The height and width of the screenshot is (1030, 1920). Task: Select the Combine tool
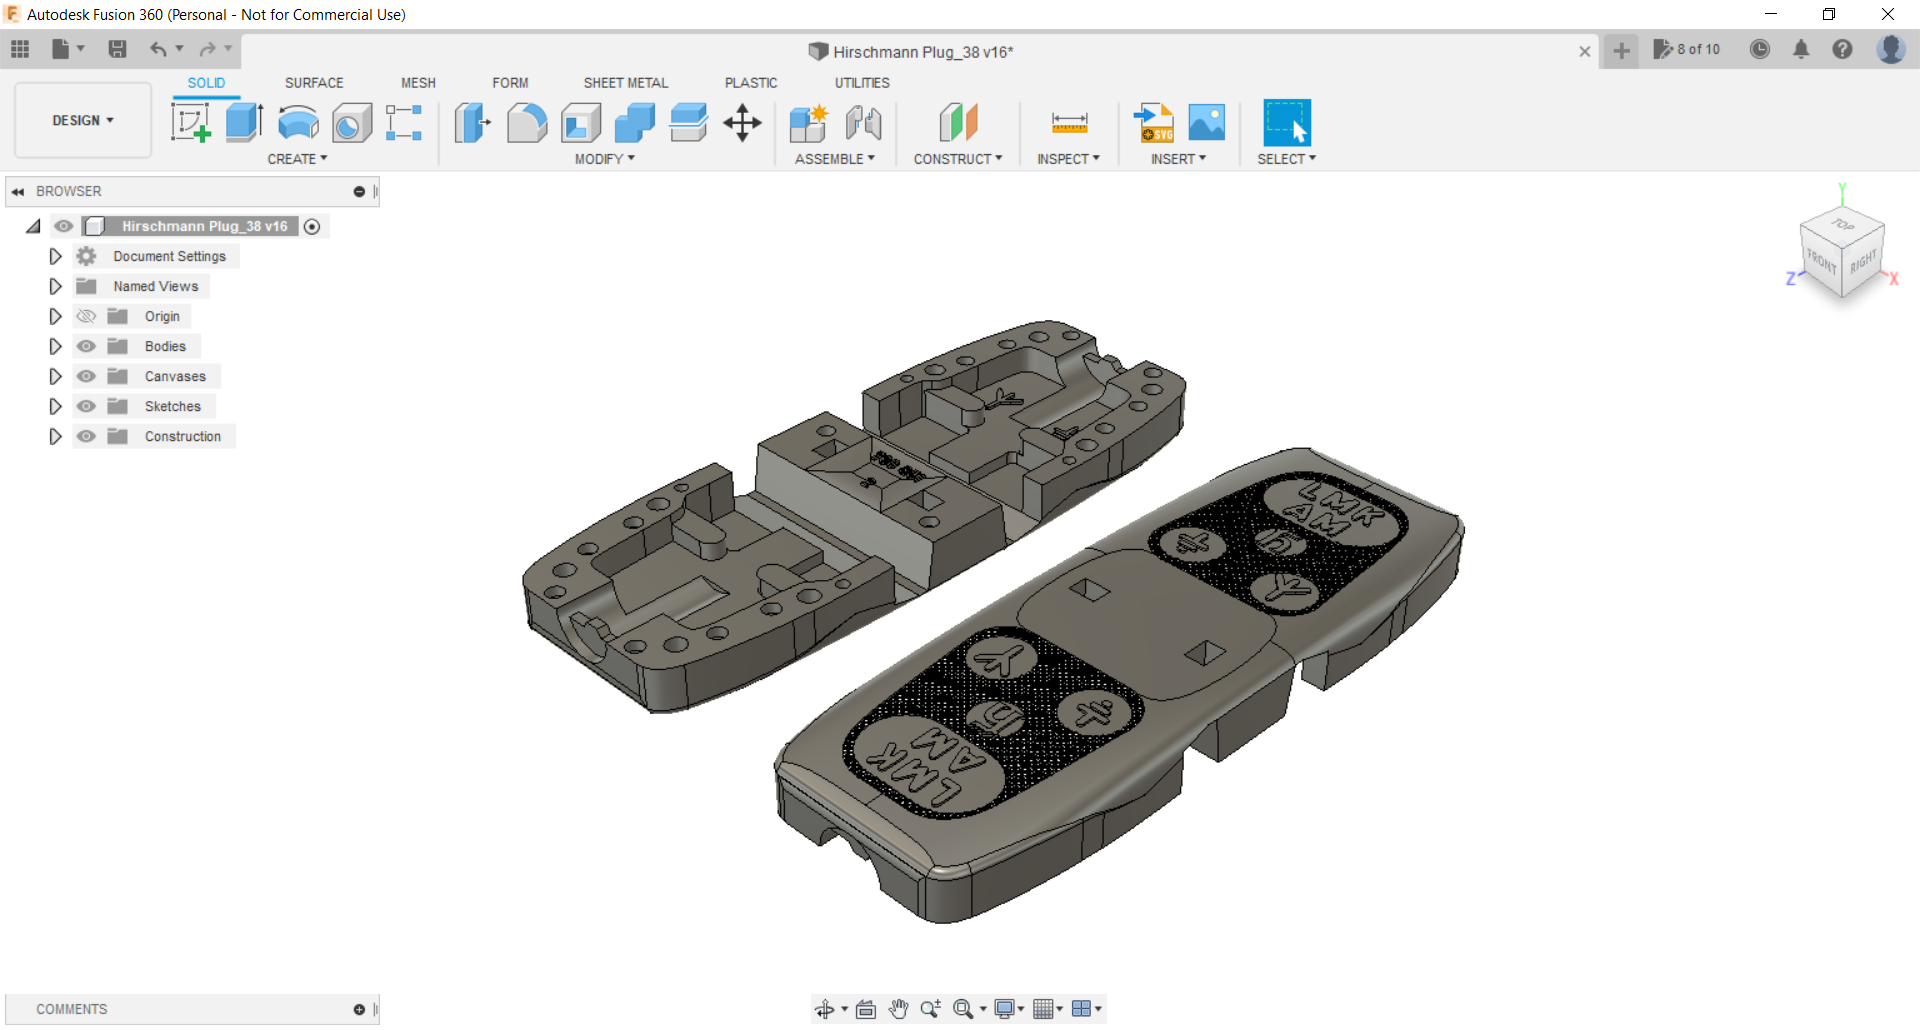coord(635,123)
